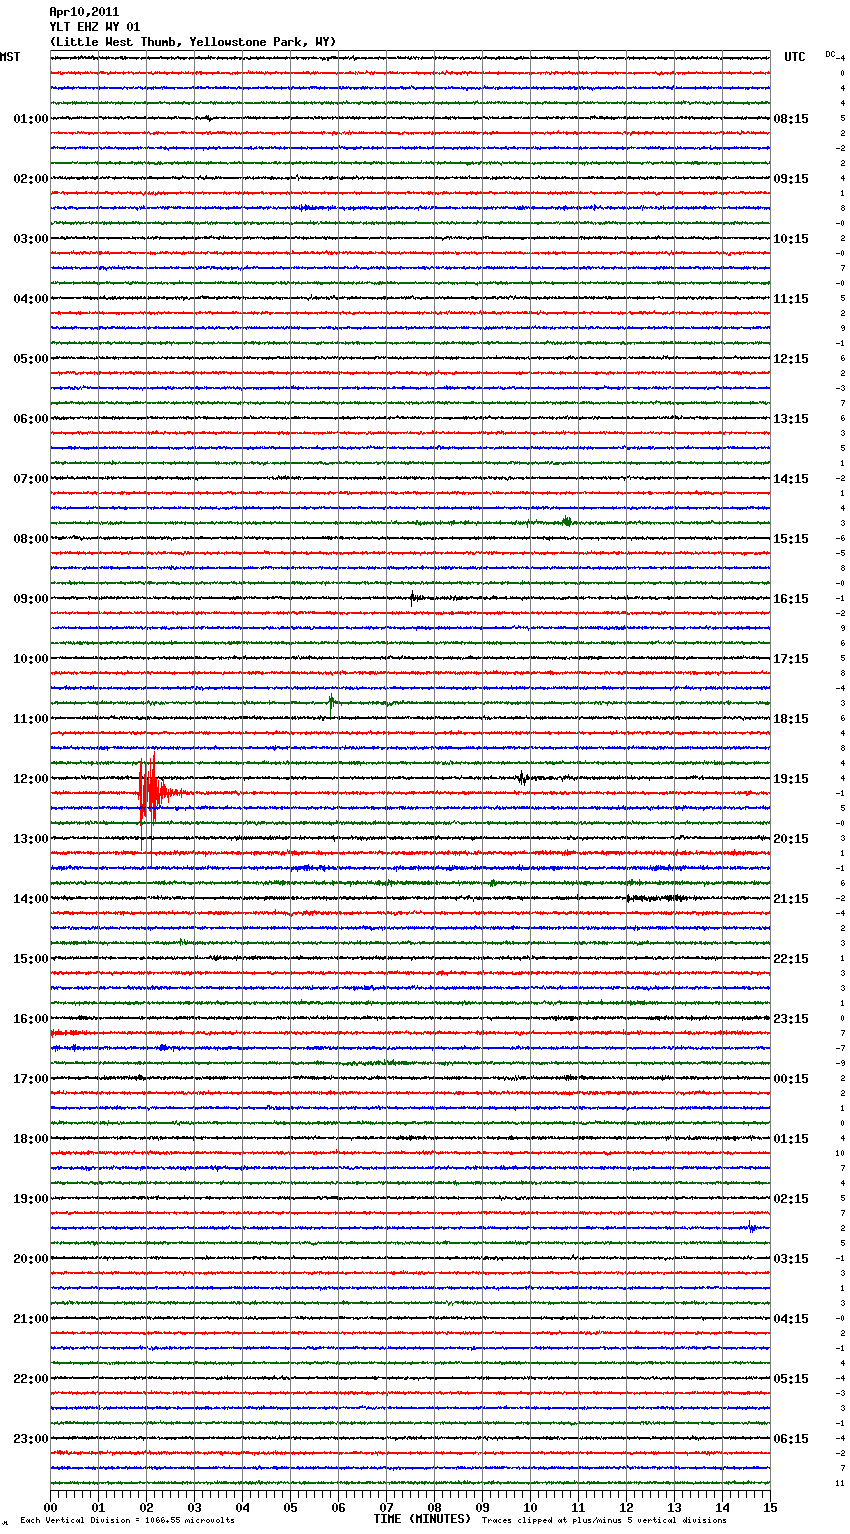Viewport: 850px width, 1534px height.
Task: Click the 23:15 UTC time label
Action: (791, 1019)
